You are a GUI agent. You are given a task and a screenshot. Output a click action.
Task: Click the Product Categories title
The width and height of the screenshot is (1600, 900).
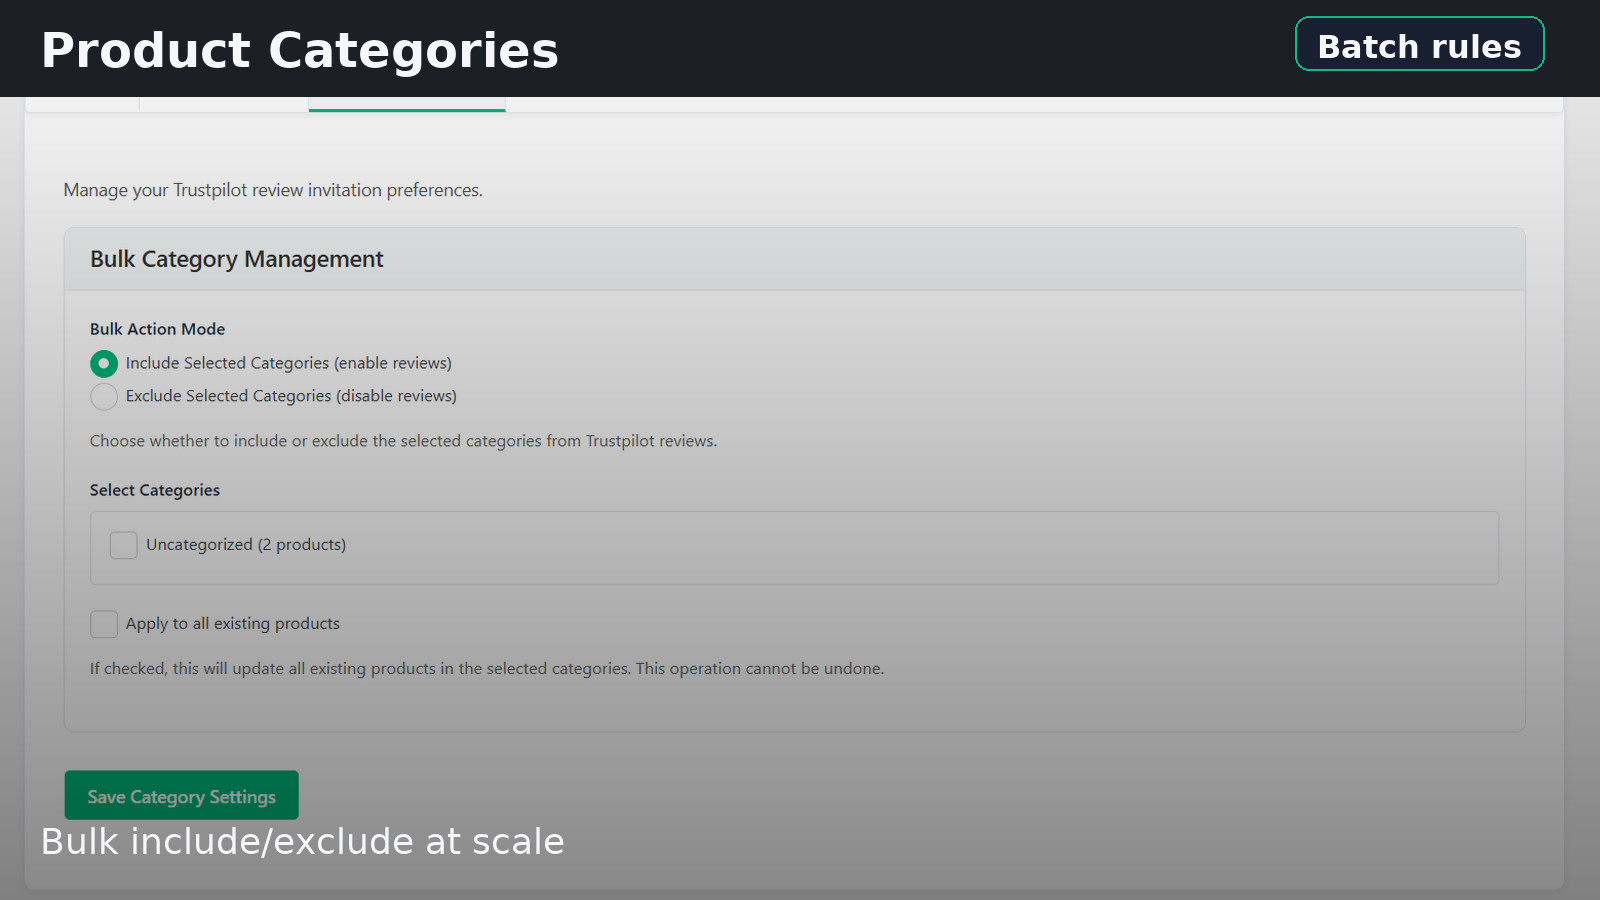(x=299, y=50)
